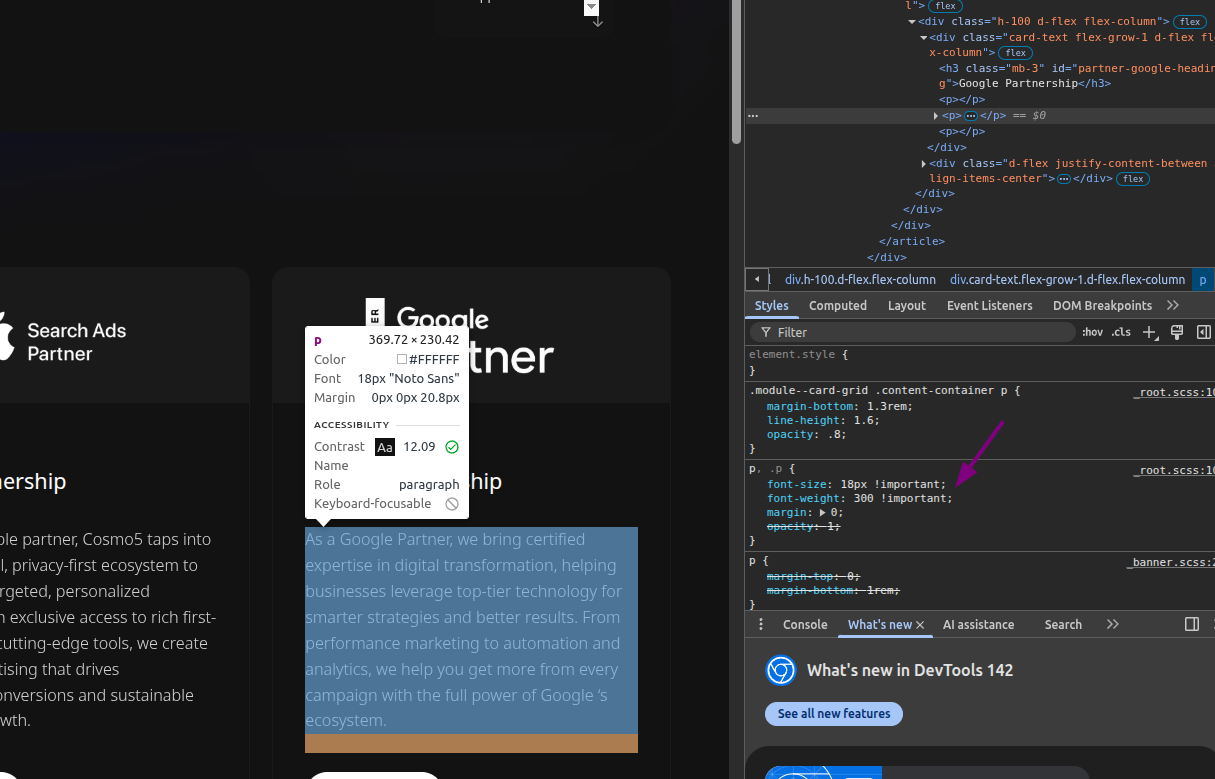Click the margin-bottom 1.3rem declaration
Screen dimensions: 1215x779
(x=840, y=406)
